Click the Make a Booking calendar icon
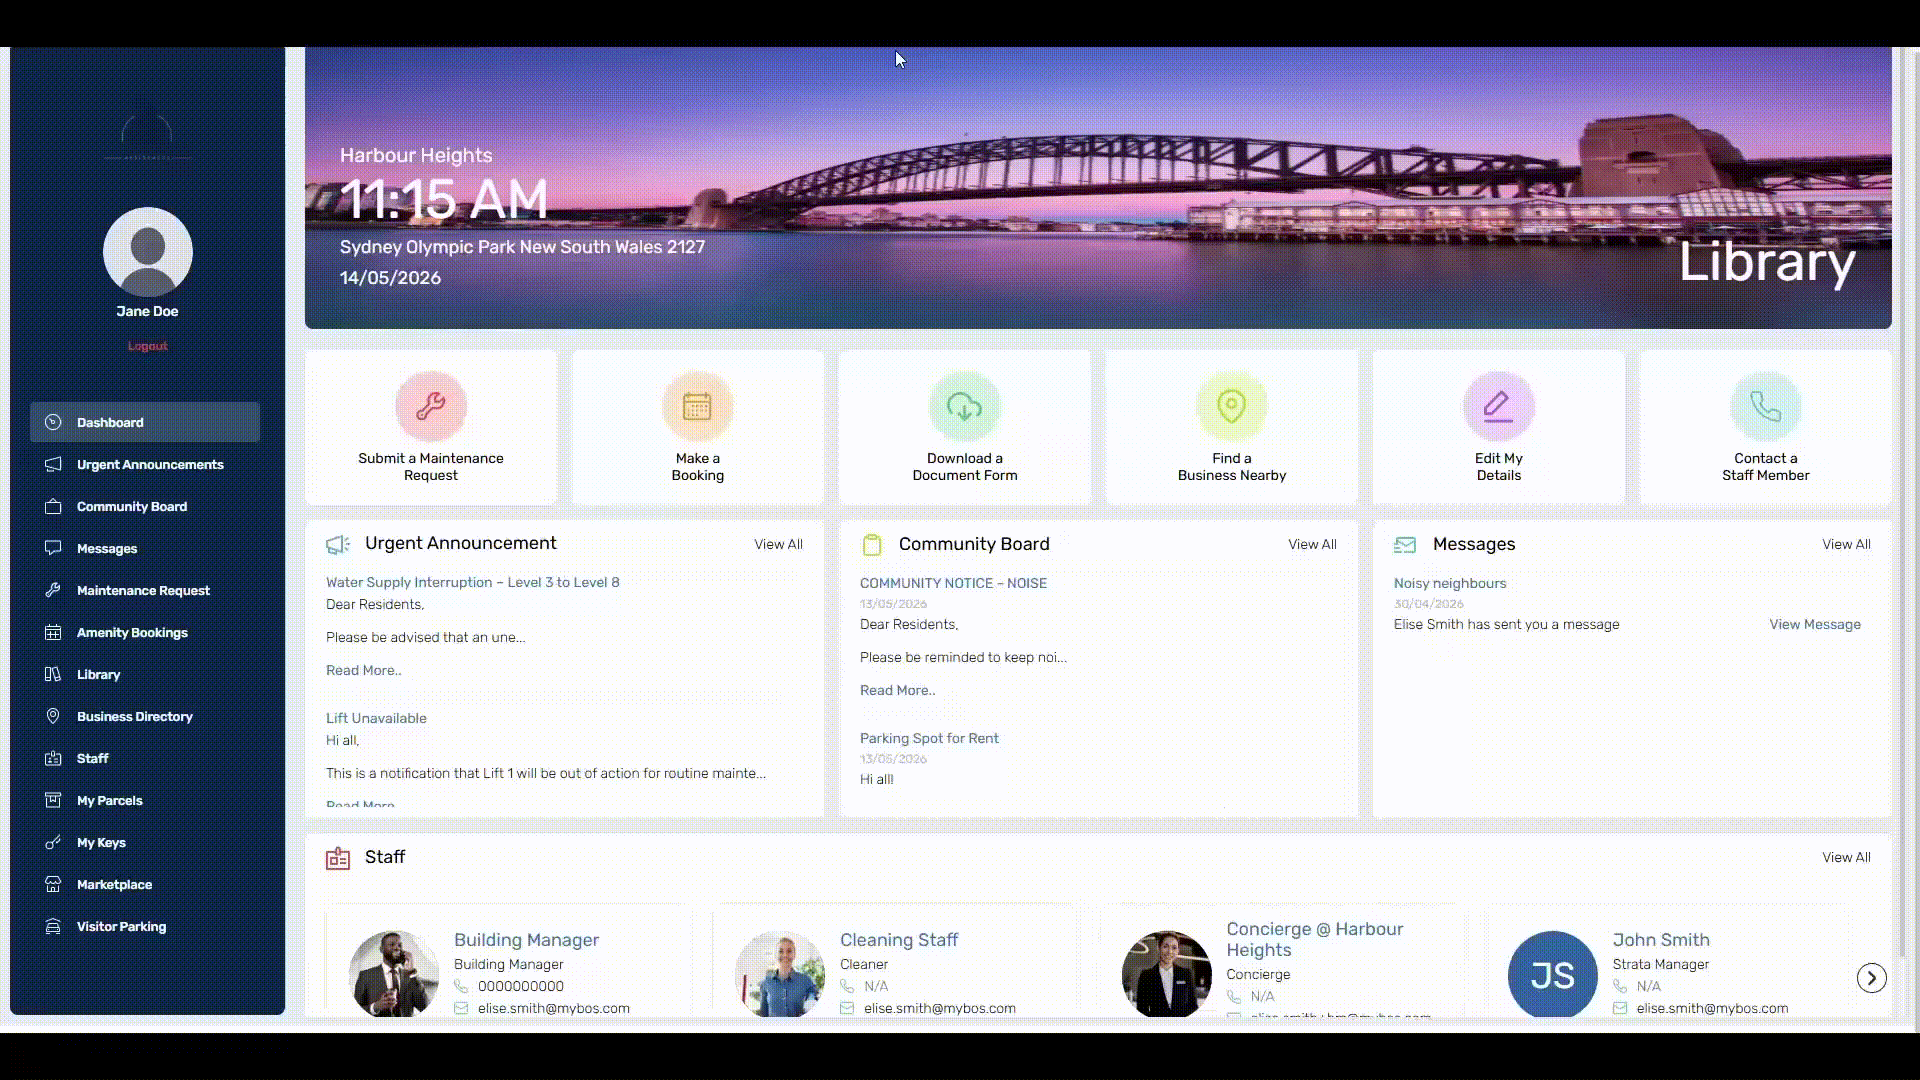The width and height of the screenshot is (1920, 1080). [x=697, y=406]
